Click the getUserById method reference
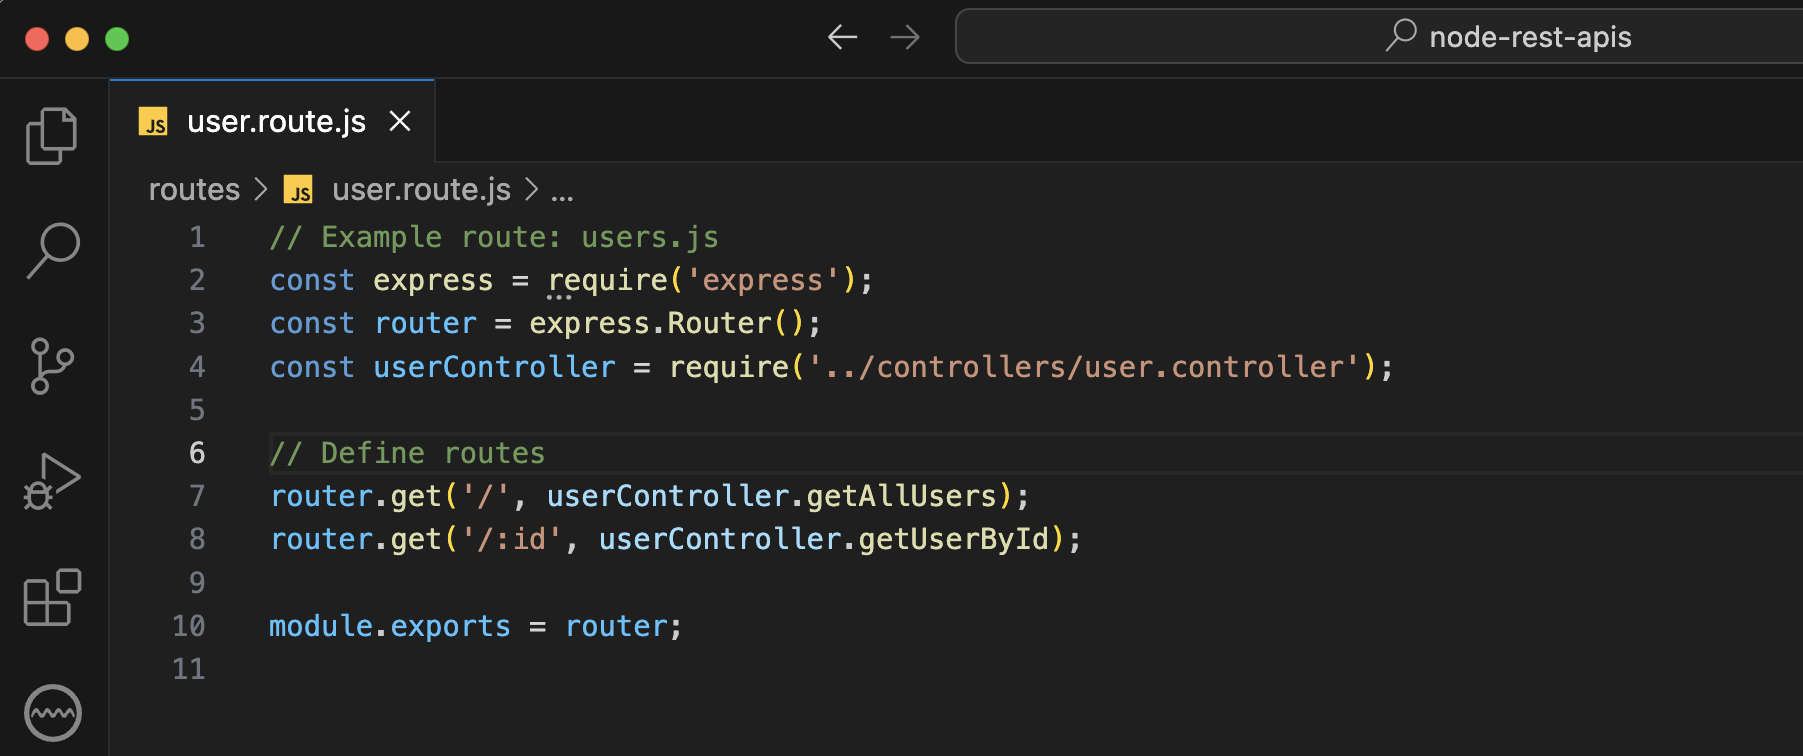1803x756 pixels. [953, 539]
